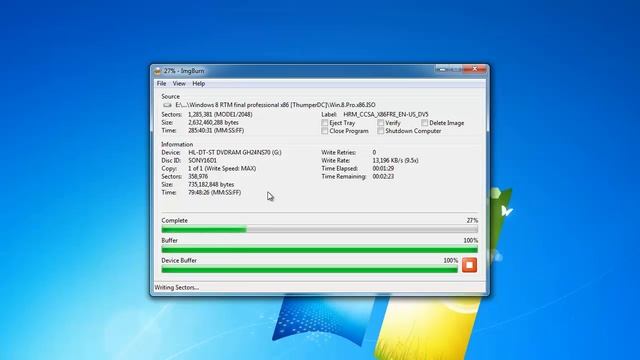Close the ImgBurn window
Viewport: 640px width, 360px height.
pyautogui.click(x=475, y=69)
